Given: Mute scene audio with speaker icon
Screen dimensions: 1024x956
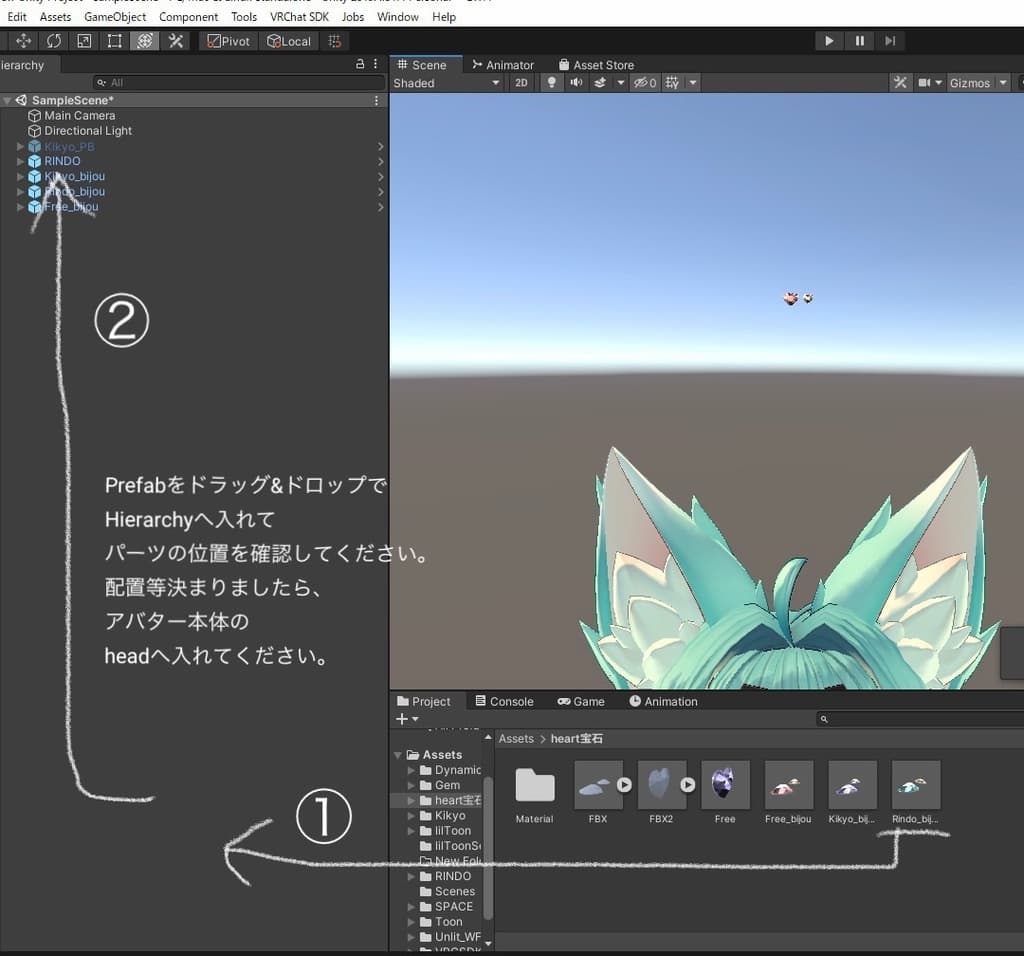Looking at the screenshot, I should click(x=576, y=83).
